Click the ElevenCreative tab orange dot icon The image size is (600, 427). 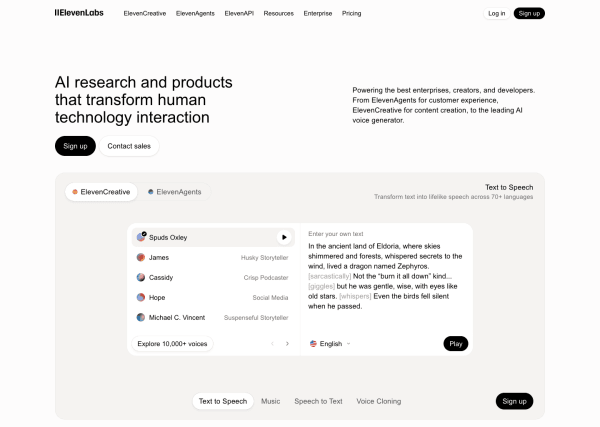[x=75, y=192]
